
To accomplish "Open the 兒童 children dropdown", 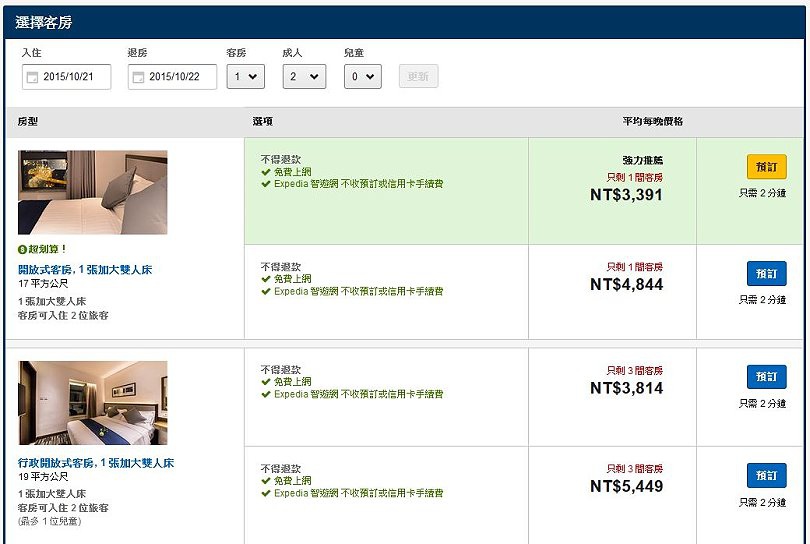I will [363, 76].
